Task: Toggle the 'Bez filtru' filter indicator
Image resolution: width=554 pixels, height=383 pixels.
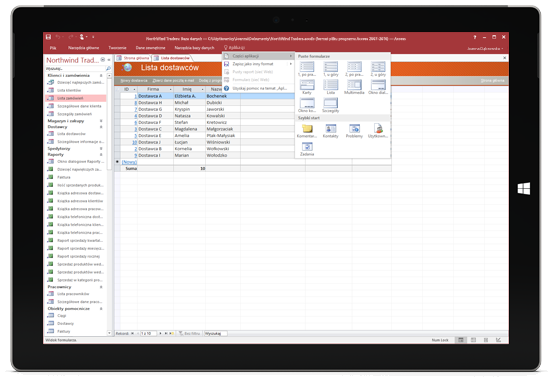Action: click(x=189, y=333)
